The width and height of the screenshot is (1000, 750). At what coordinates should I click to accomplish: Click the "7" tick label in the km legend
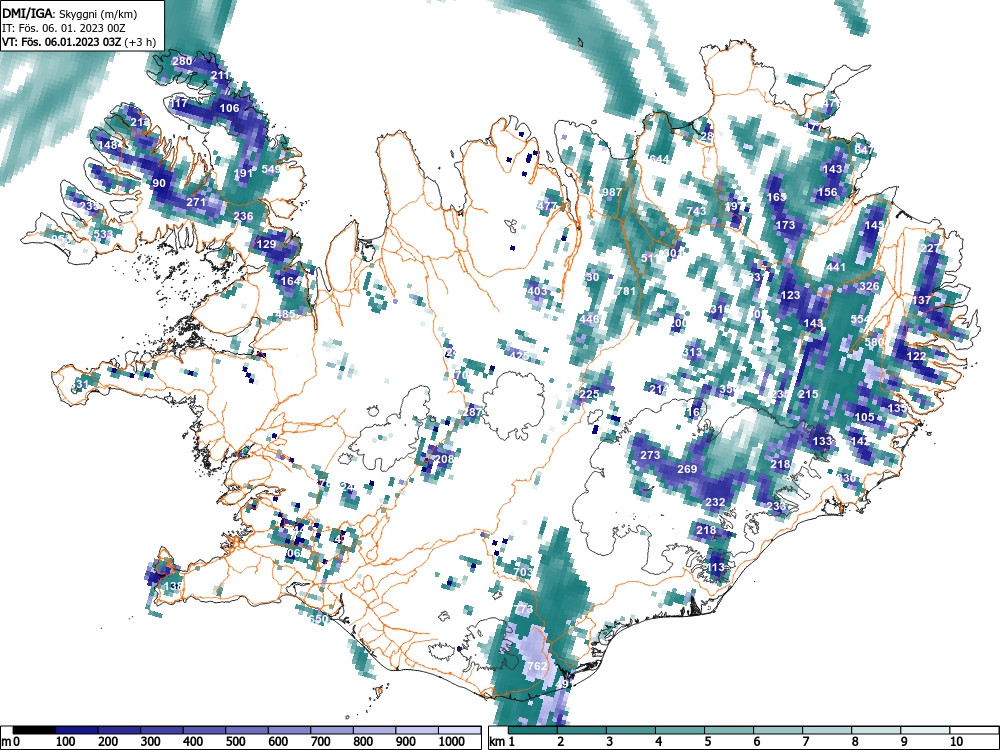tap(805, 742)
